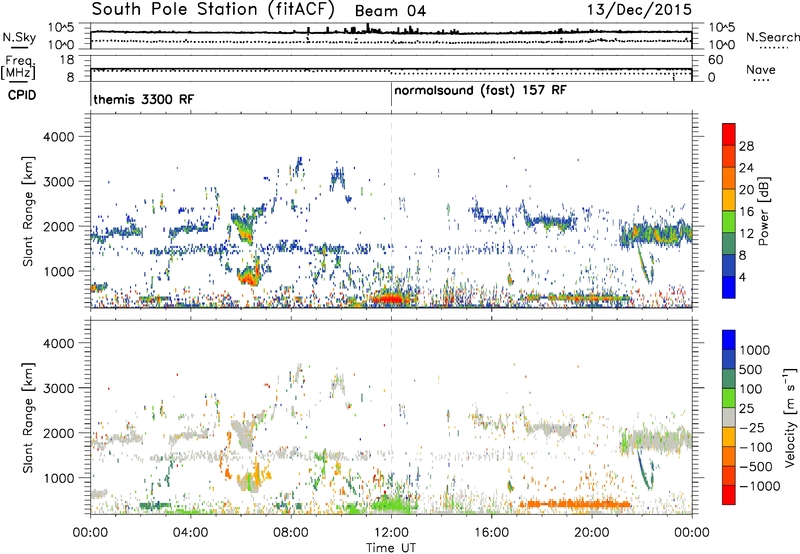Select the normalsound (fast) 157 RF annotation
Viewport: 800px width, 554px height.
tap(480, 90)
